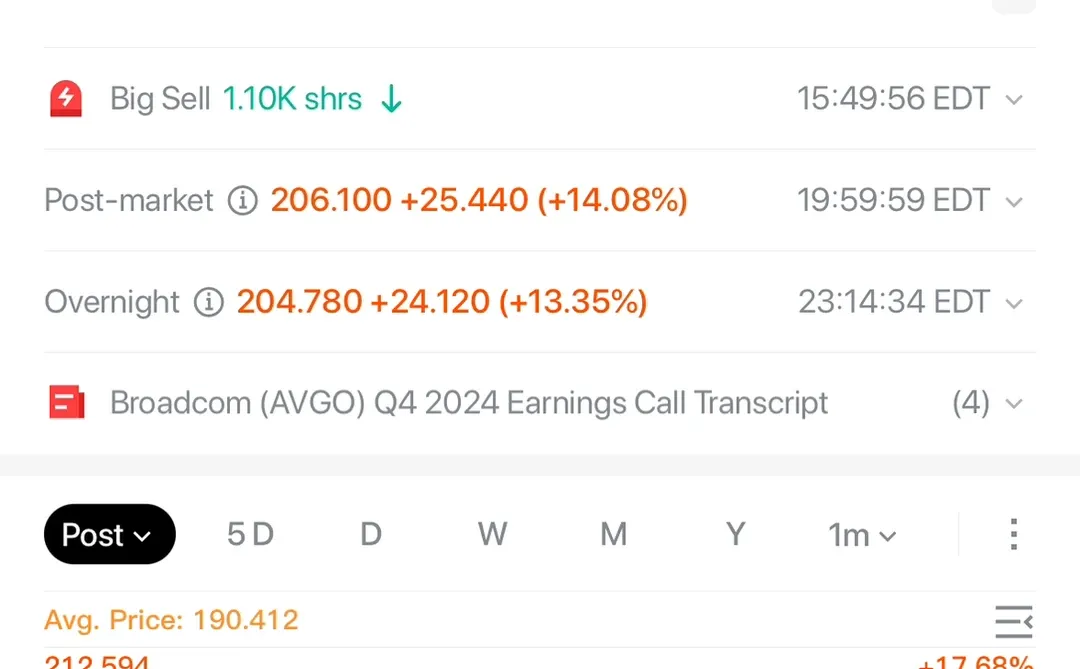The width and height of the screenshot is (1080, 669).
Task: Switch to the D daily chart tab
Action: [371, 535]
